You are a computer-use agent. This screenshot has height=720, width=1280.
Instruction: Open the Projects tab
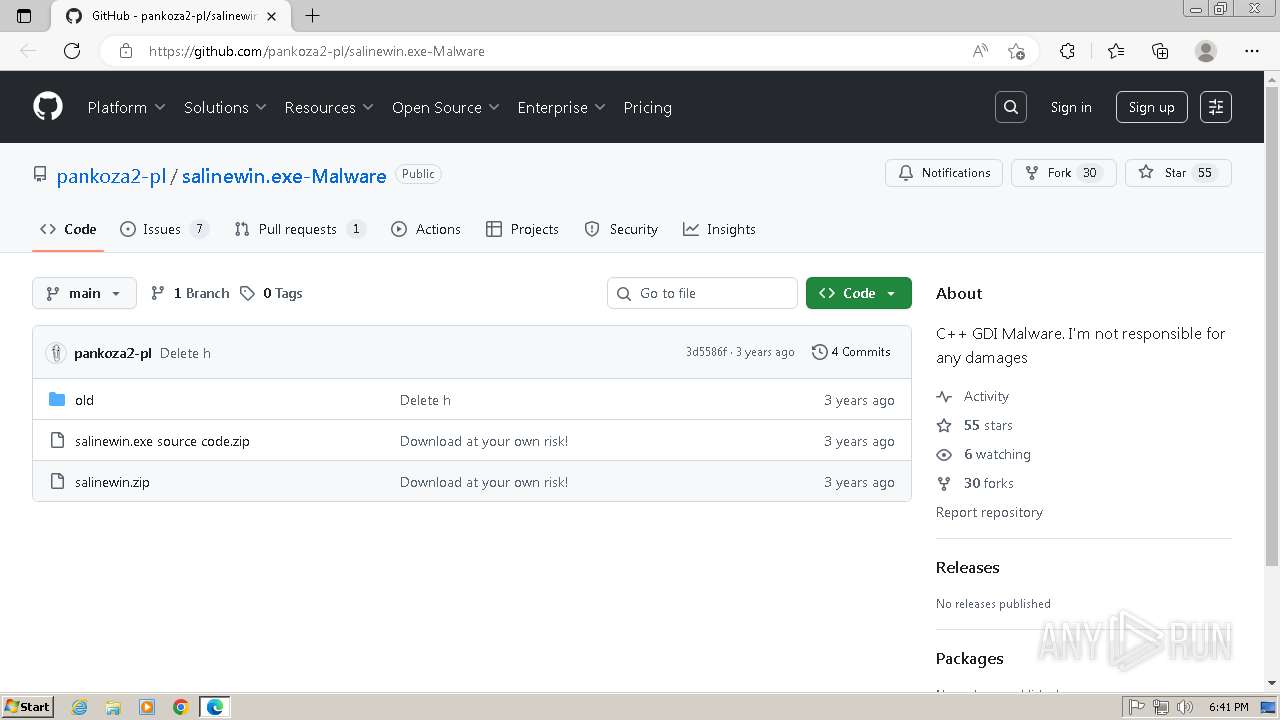pos(522,229)
